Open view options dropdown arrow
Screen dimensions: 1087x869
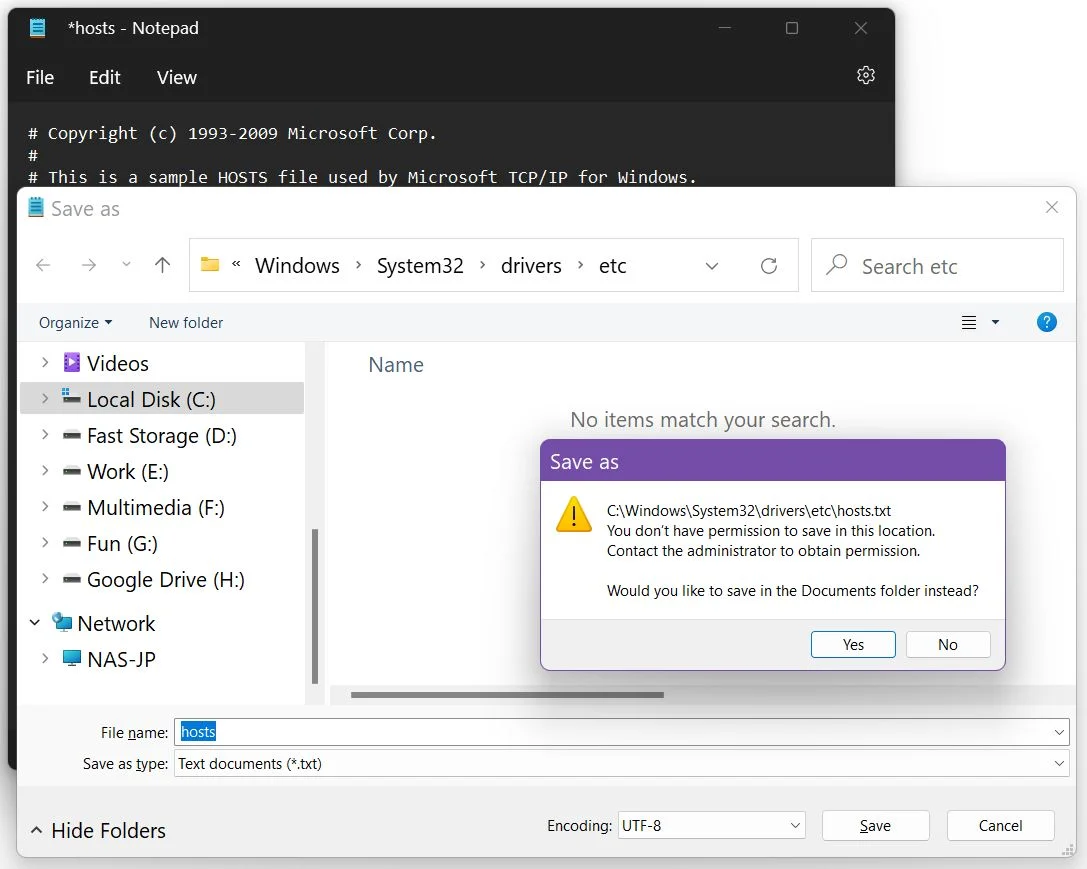(x=995, y=322)
